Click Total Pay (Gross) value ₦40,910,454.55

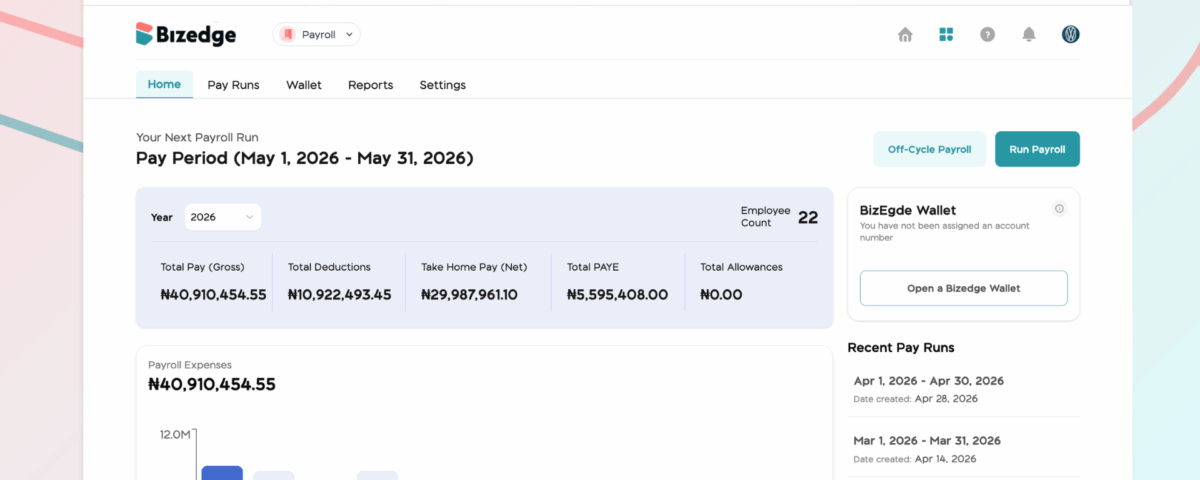pos(213,295)
